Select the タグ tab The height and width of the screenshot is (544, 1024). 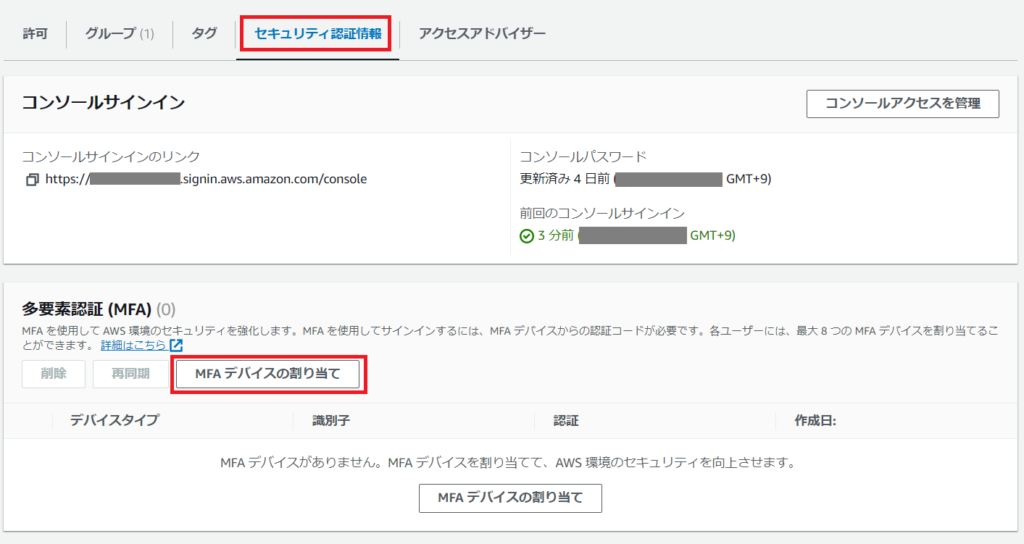204,34
